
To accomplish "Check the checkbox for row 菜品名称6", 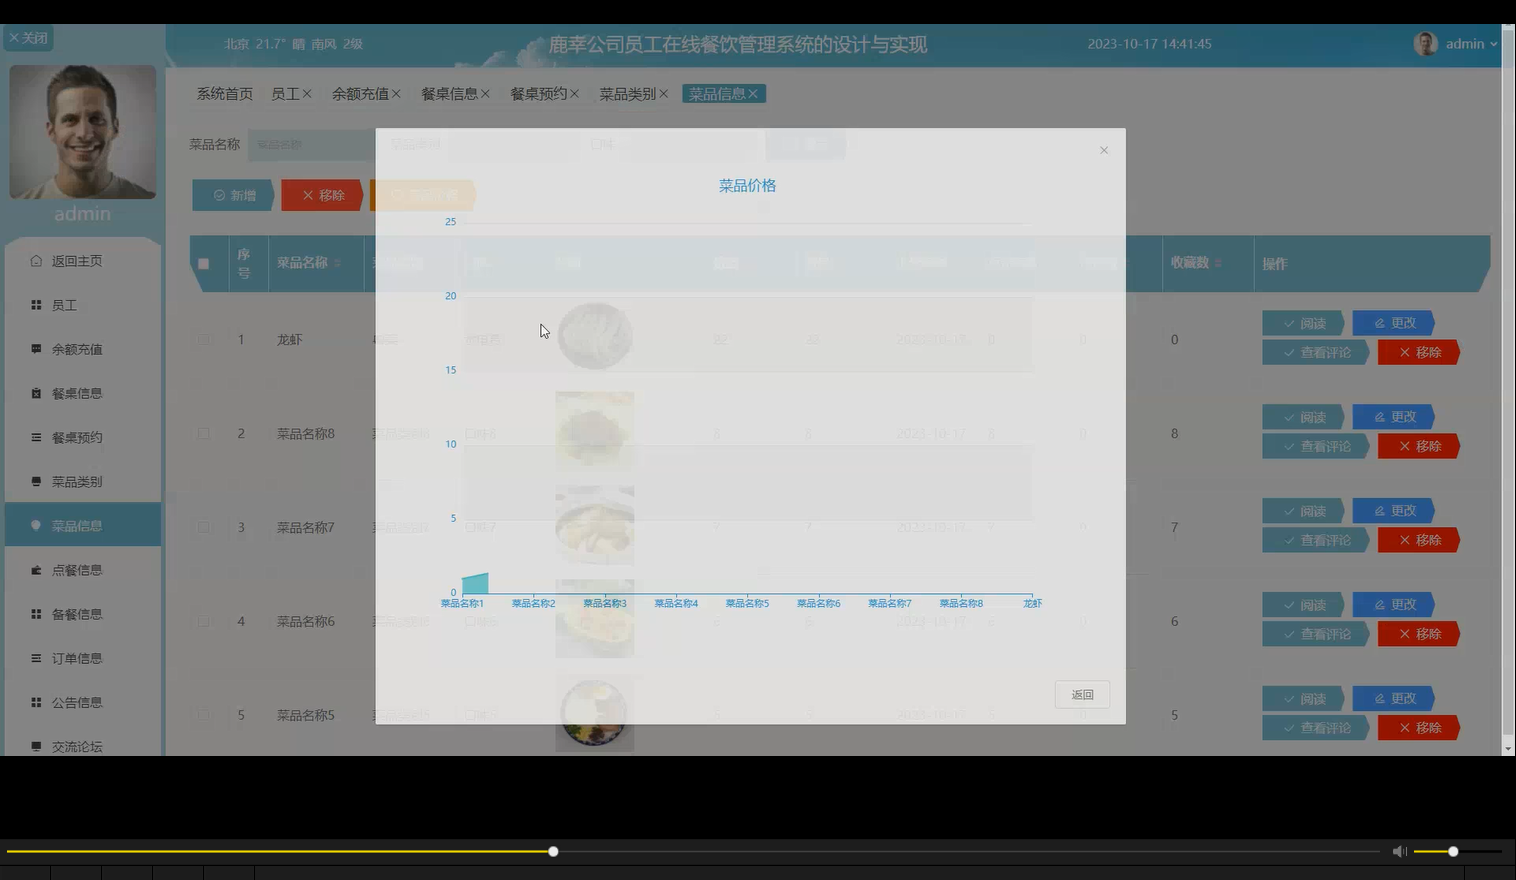I will click(203, 621).
